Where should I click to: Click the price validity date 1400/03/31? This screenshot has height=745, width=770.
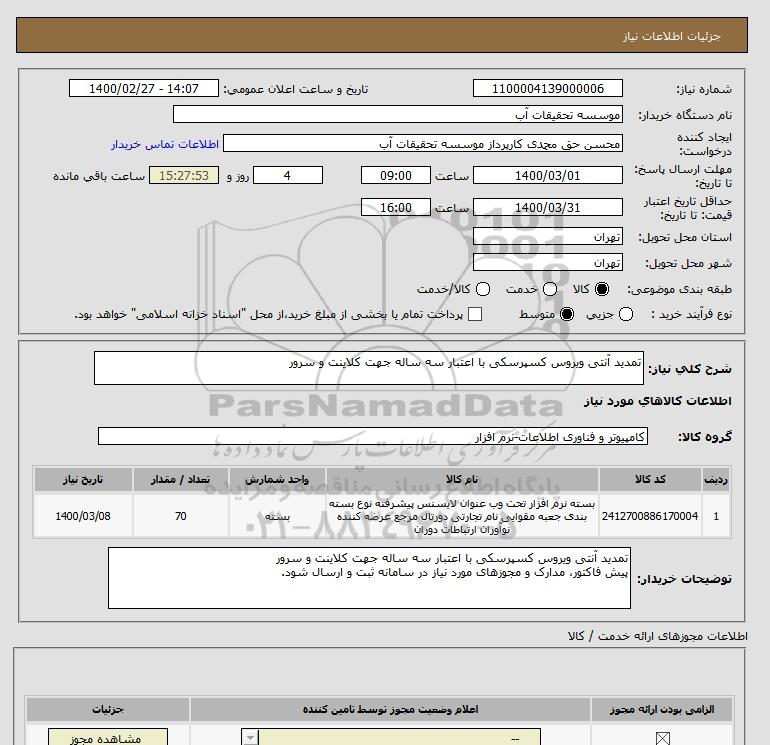[x=548, y=207]
